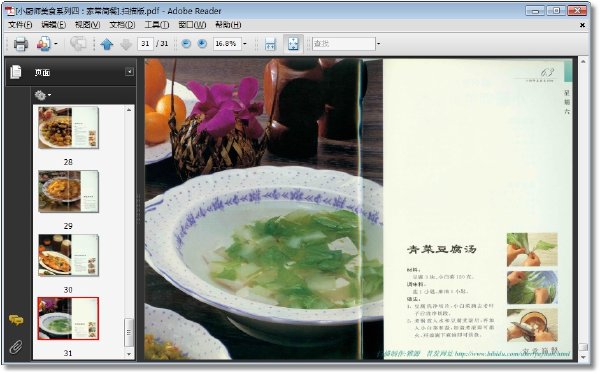Click the collaborate speech bubble toolbar icon
The height and width of the screenshot is (374, 600).
click(x=78, y=44)
